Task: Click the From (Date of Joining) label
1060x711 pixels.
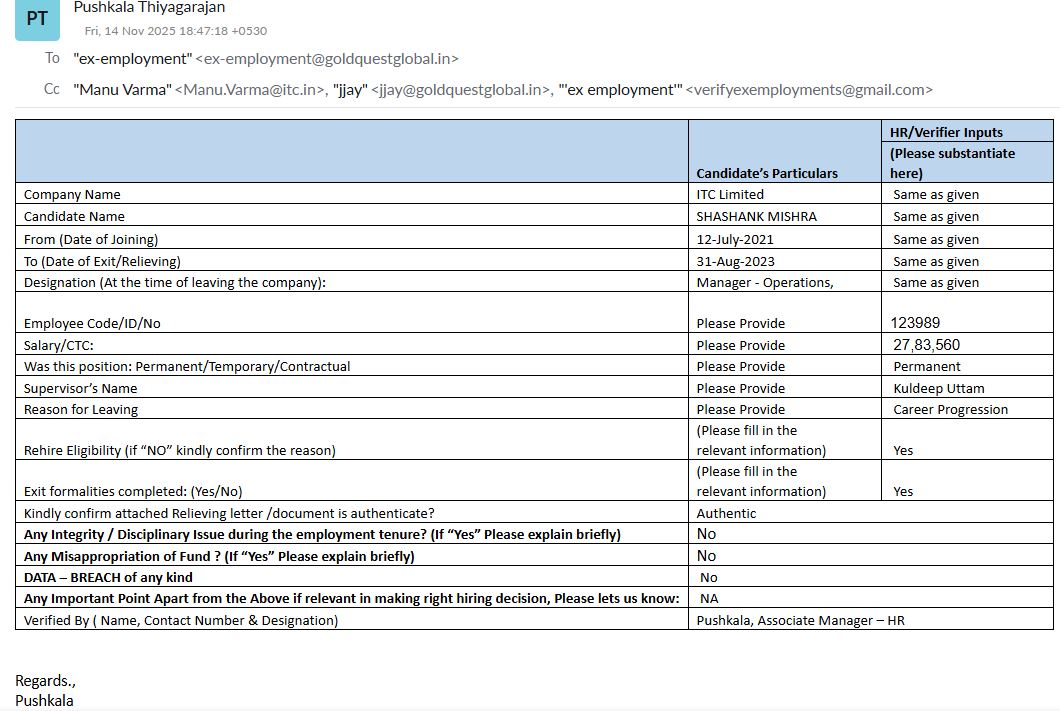Action: 91,239
